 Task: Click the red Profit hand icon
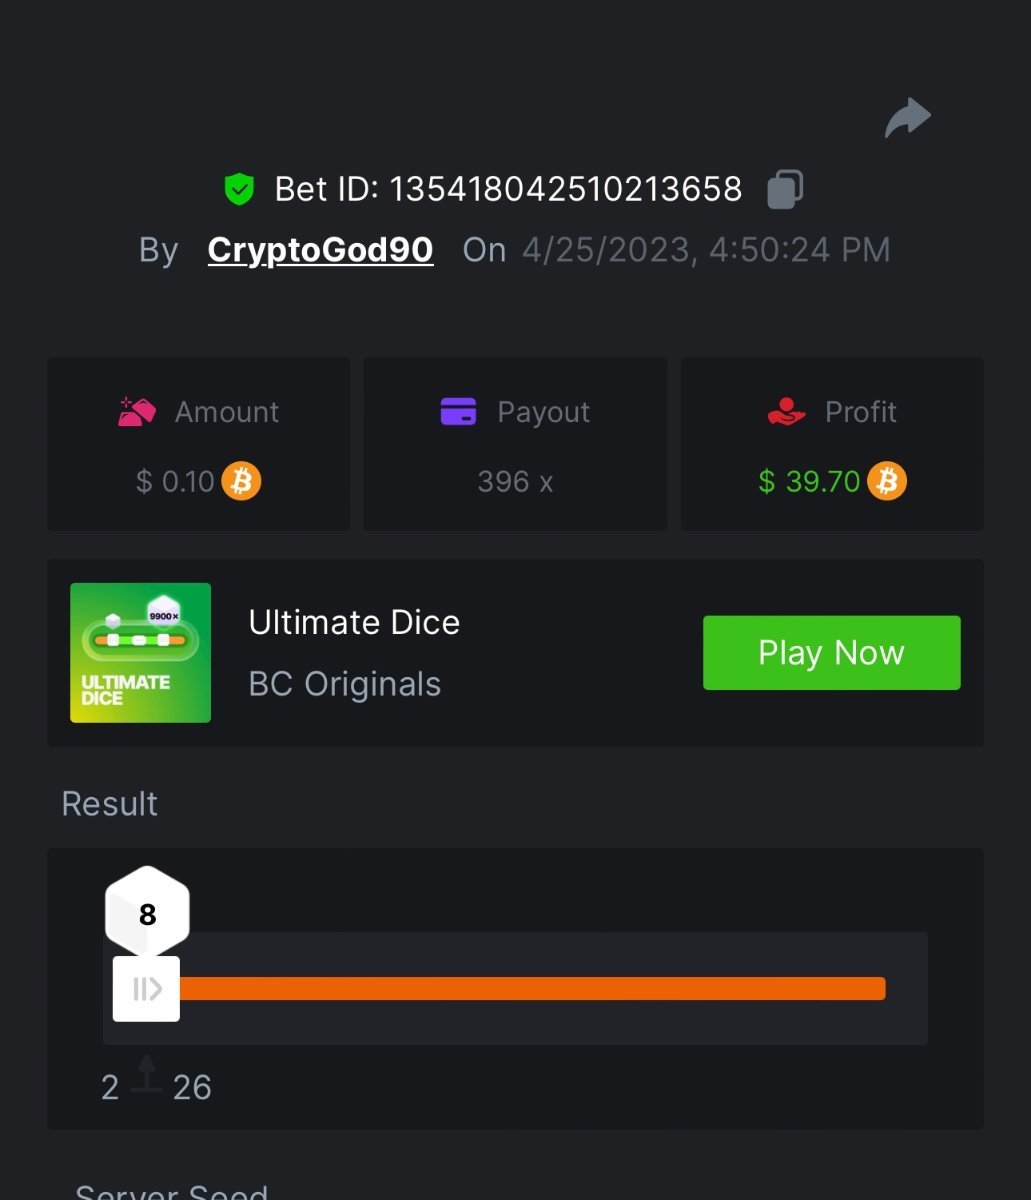787,412
